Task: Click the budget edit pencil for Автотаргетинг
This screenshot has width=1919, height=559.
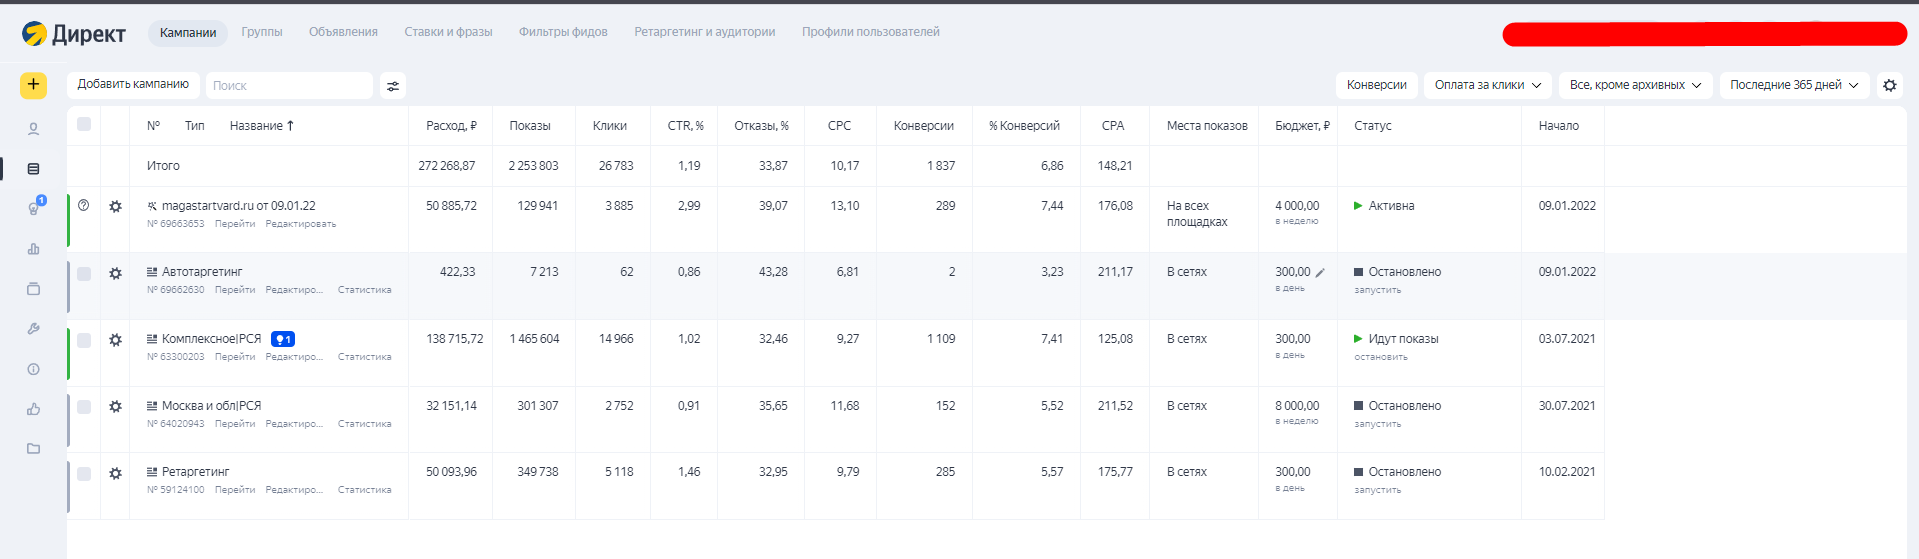Action: [1320, 272]
